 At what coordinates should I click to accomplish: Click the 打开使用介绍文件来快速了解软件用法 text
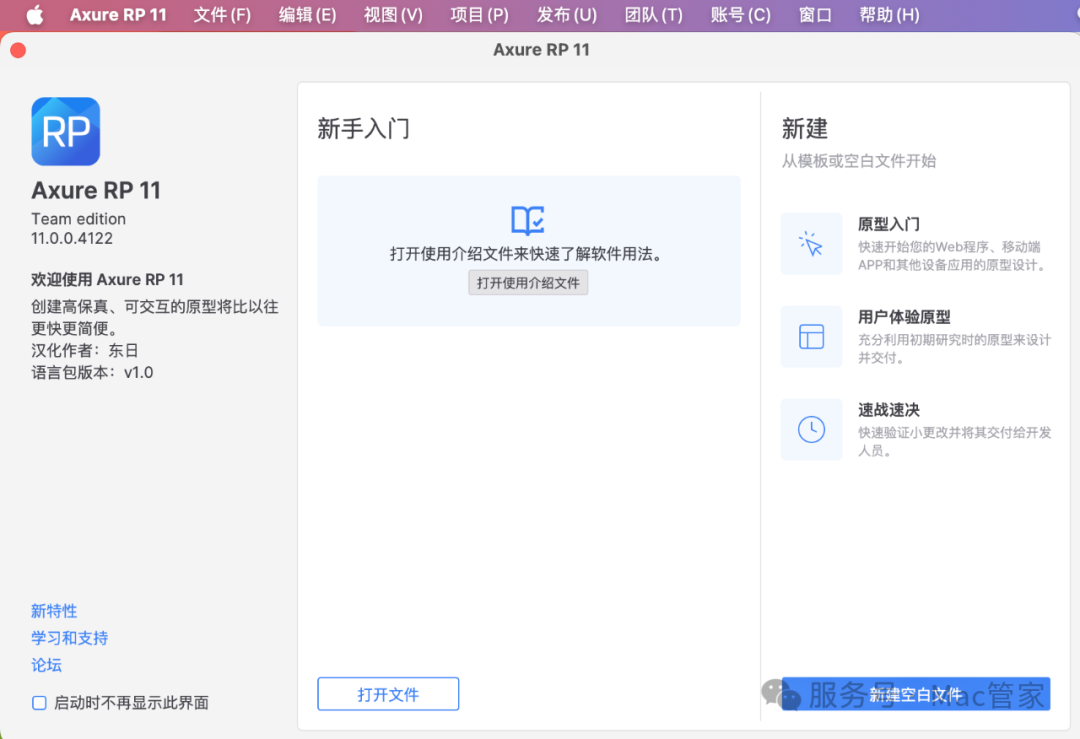tap(528, 254)
